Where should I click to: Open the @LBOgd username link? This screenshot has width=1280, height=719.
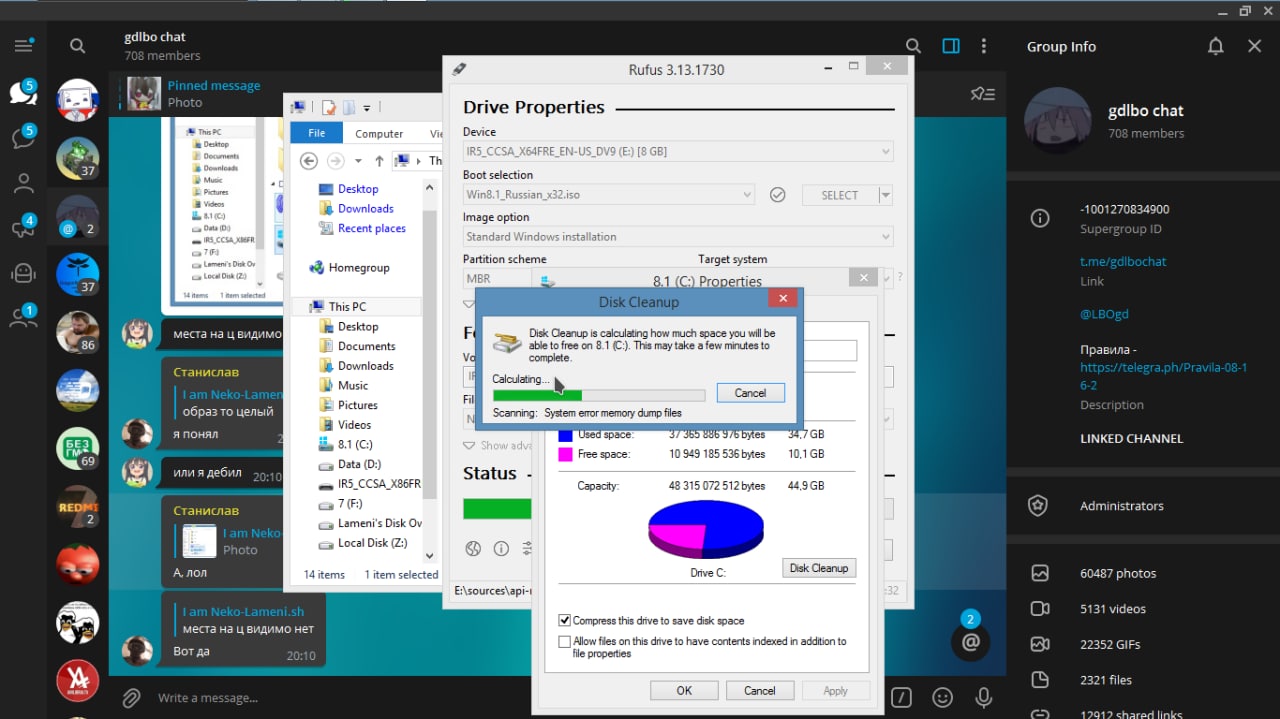coord(1104,314)
